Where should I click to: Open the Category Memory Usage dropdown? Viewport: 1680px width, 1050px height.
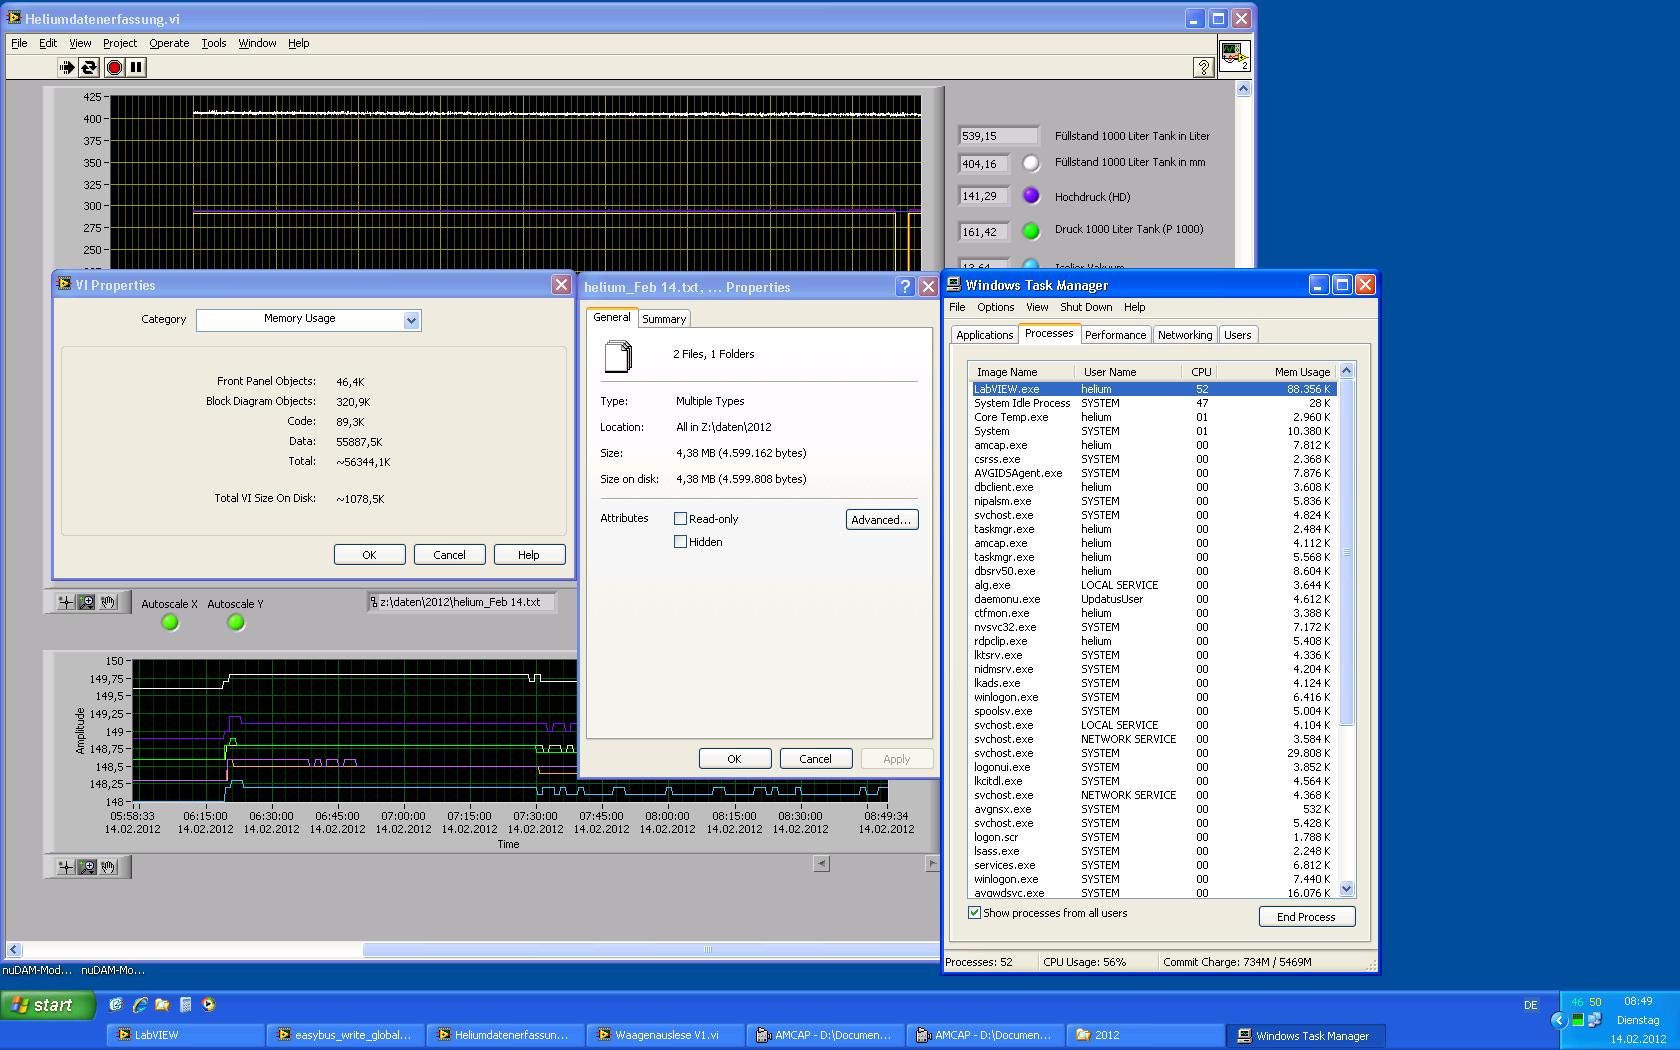(x=410, y=320)
